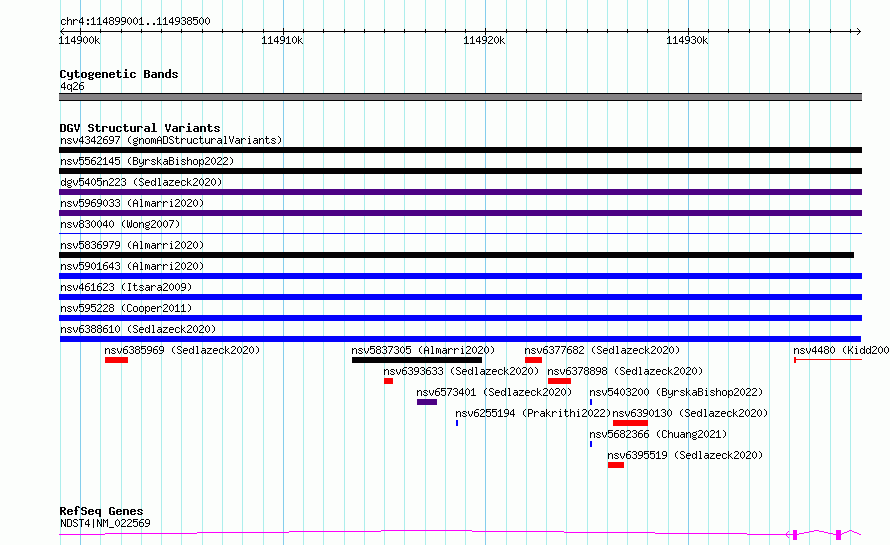Click the nsv6390130 Sedlazeck2020 label
The height and width of the screenshot is (545, 890).
(690, 413)
